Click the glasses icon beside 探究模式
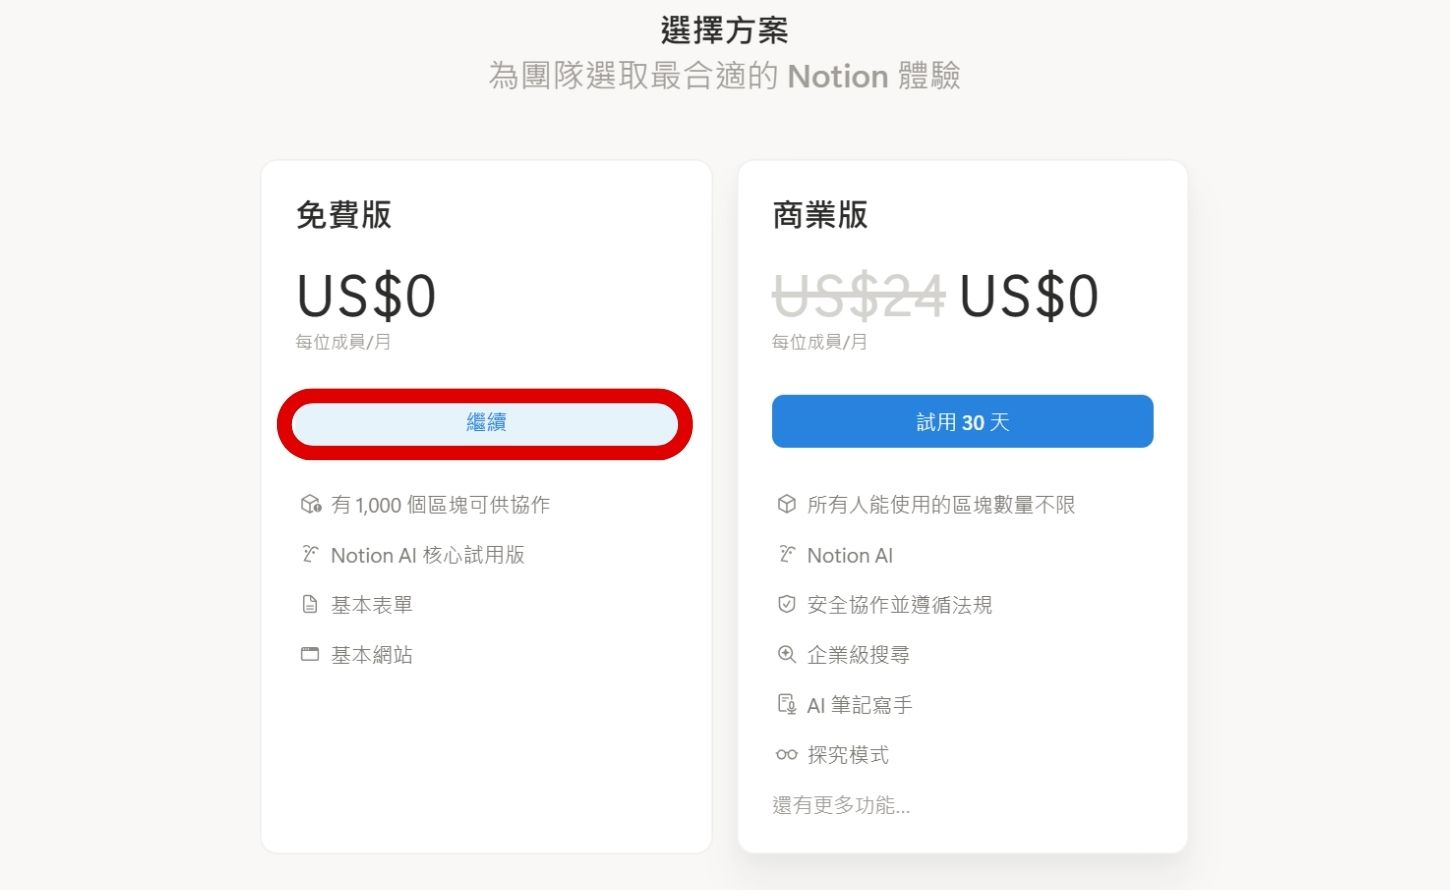This screenshot has width=1450, height=890. click(786, 754)
